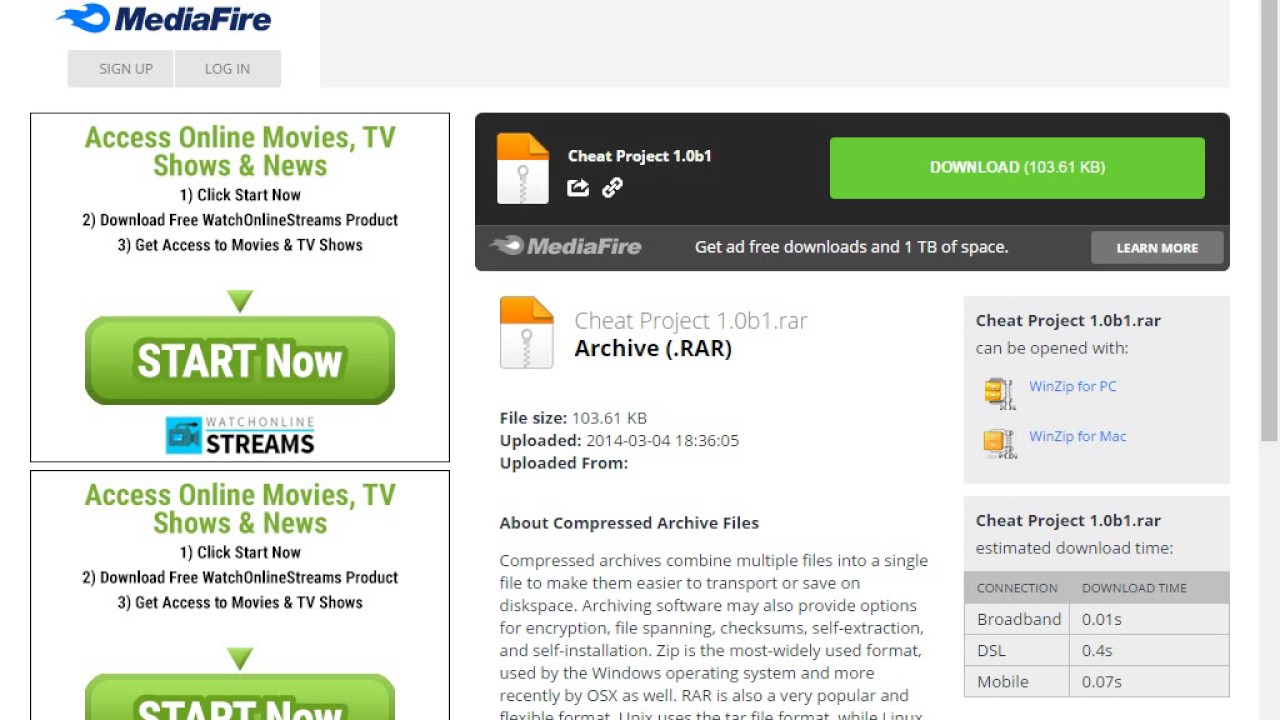The width and height of the screenshot is (1280, 720).
Task: Click the Archive (.RAR) label
Action: (x=653, y=348)
